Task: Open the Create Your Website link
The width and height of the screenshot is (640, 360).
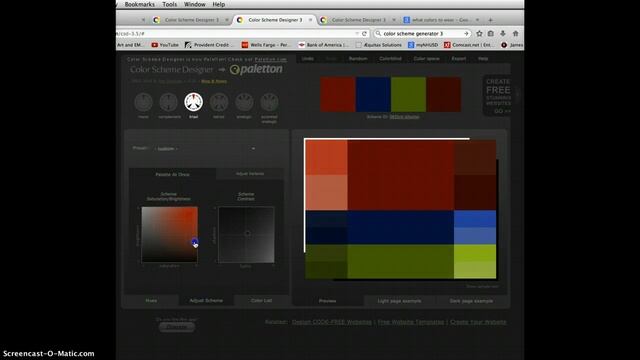Action: click(x=478, y=322)
